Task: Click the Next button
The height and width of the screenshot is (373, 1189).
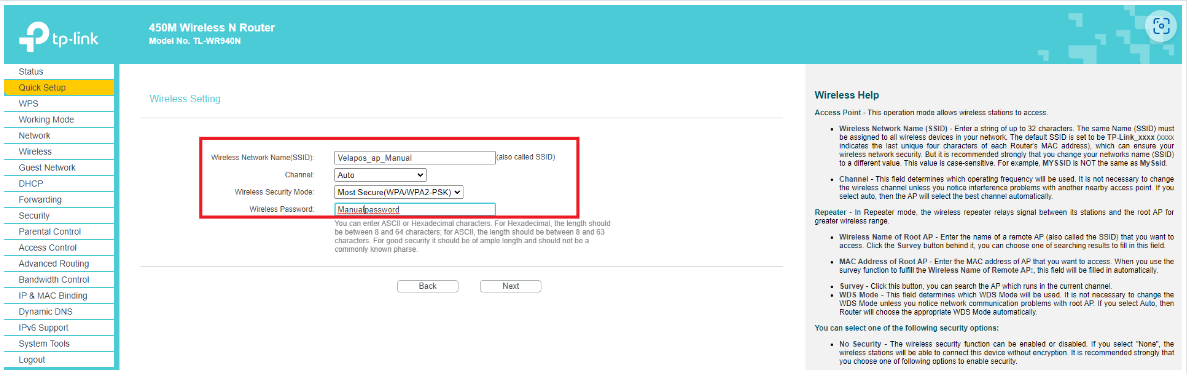Action: [510, 286]
